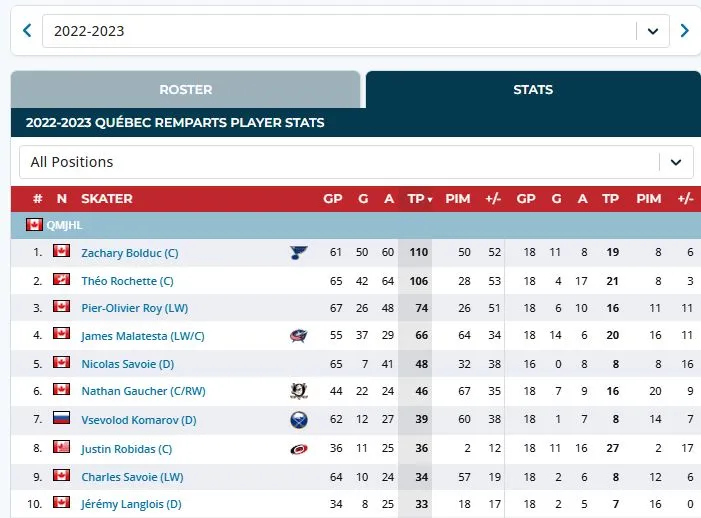Image resolution: width=701 pixels, height=518 pixels.
Task: Click the Buffalo Sabres logo beside Komarov
Action: (298, 420)
